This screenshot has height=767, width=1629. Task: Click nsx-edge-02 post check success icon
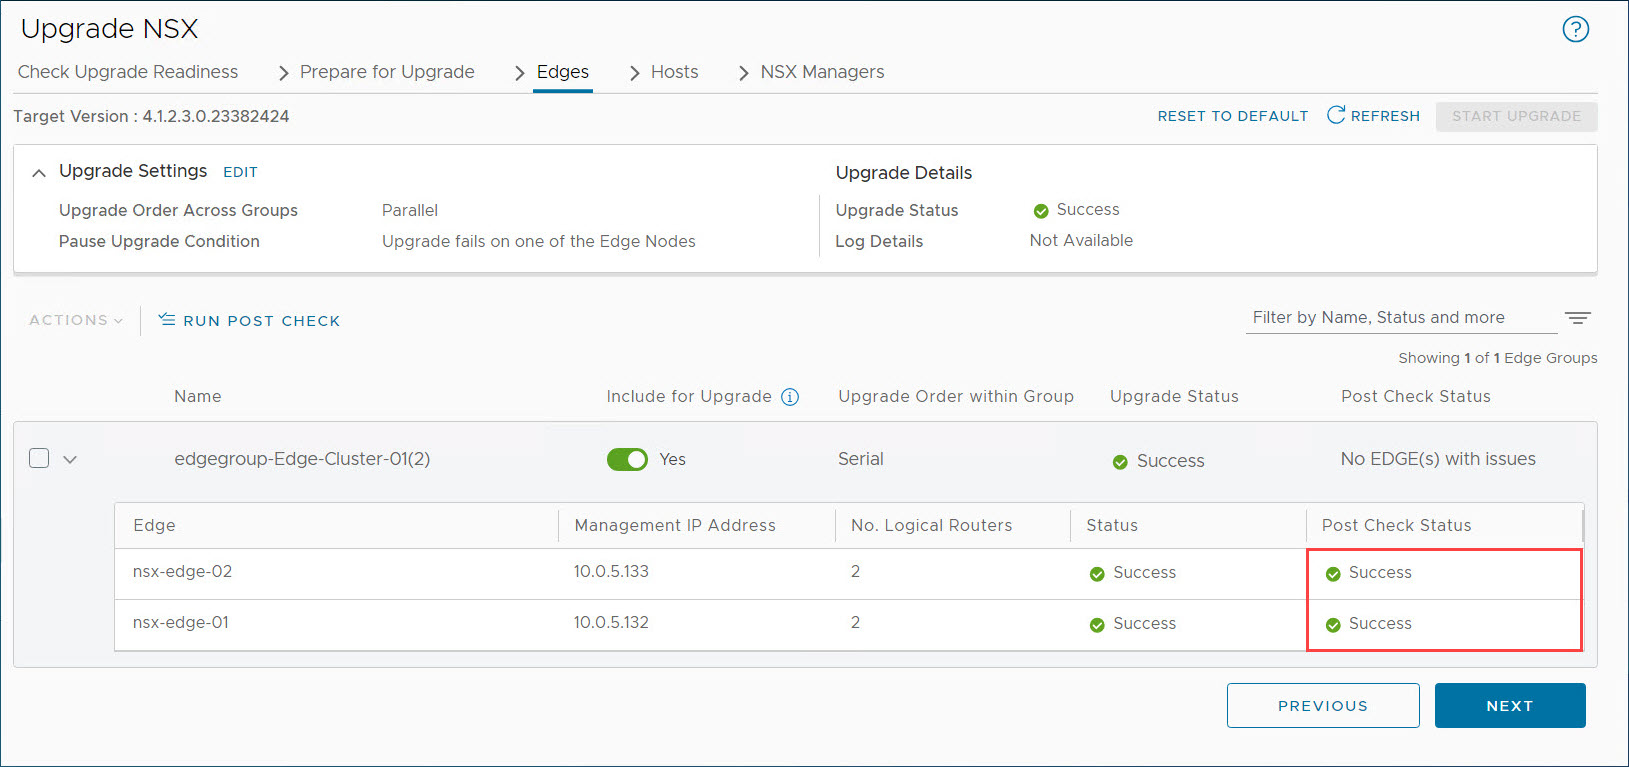(1333, 574)
